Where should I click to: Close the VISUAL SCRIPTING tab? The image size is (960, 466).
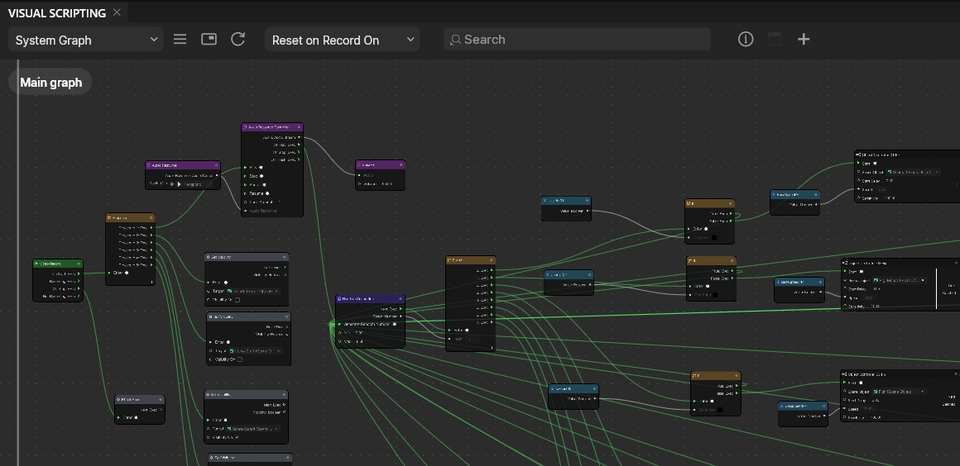[117, 12]
